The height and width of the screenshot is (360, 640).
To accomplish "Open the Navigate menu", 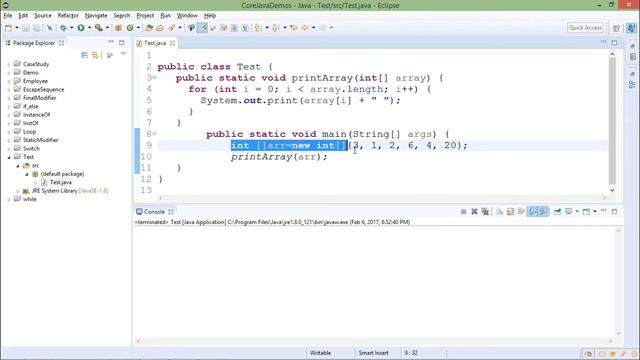I will pos(96,16).
